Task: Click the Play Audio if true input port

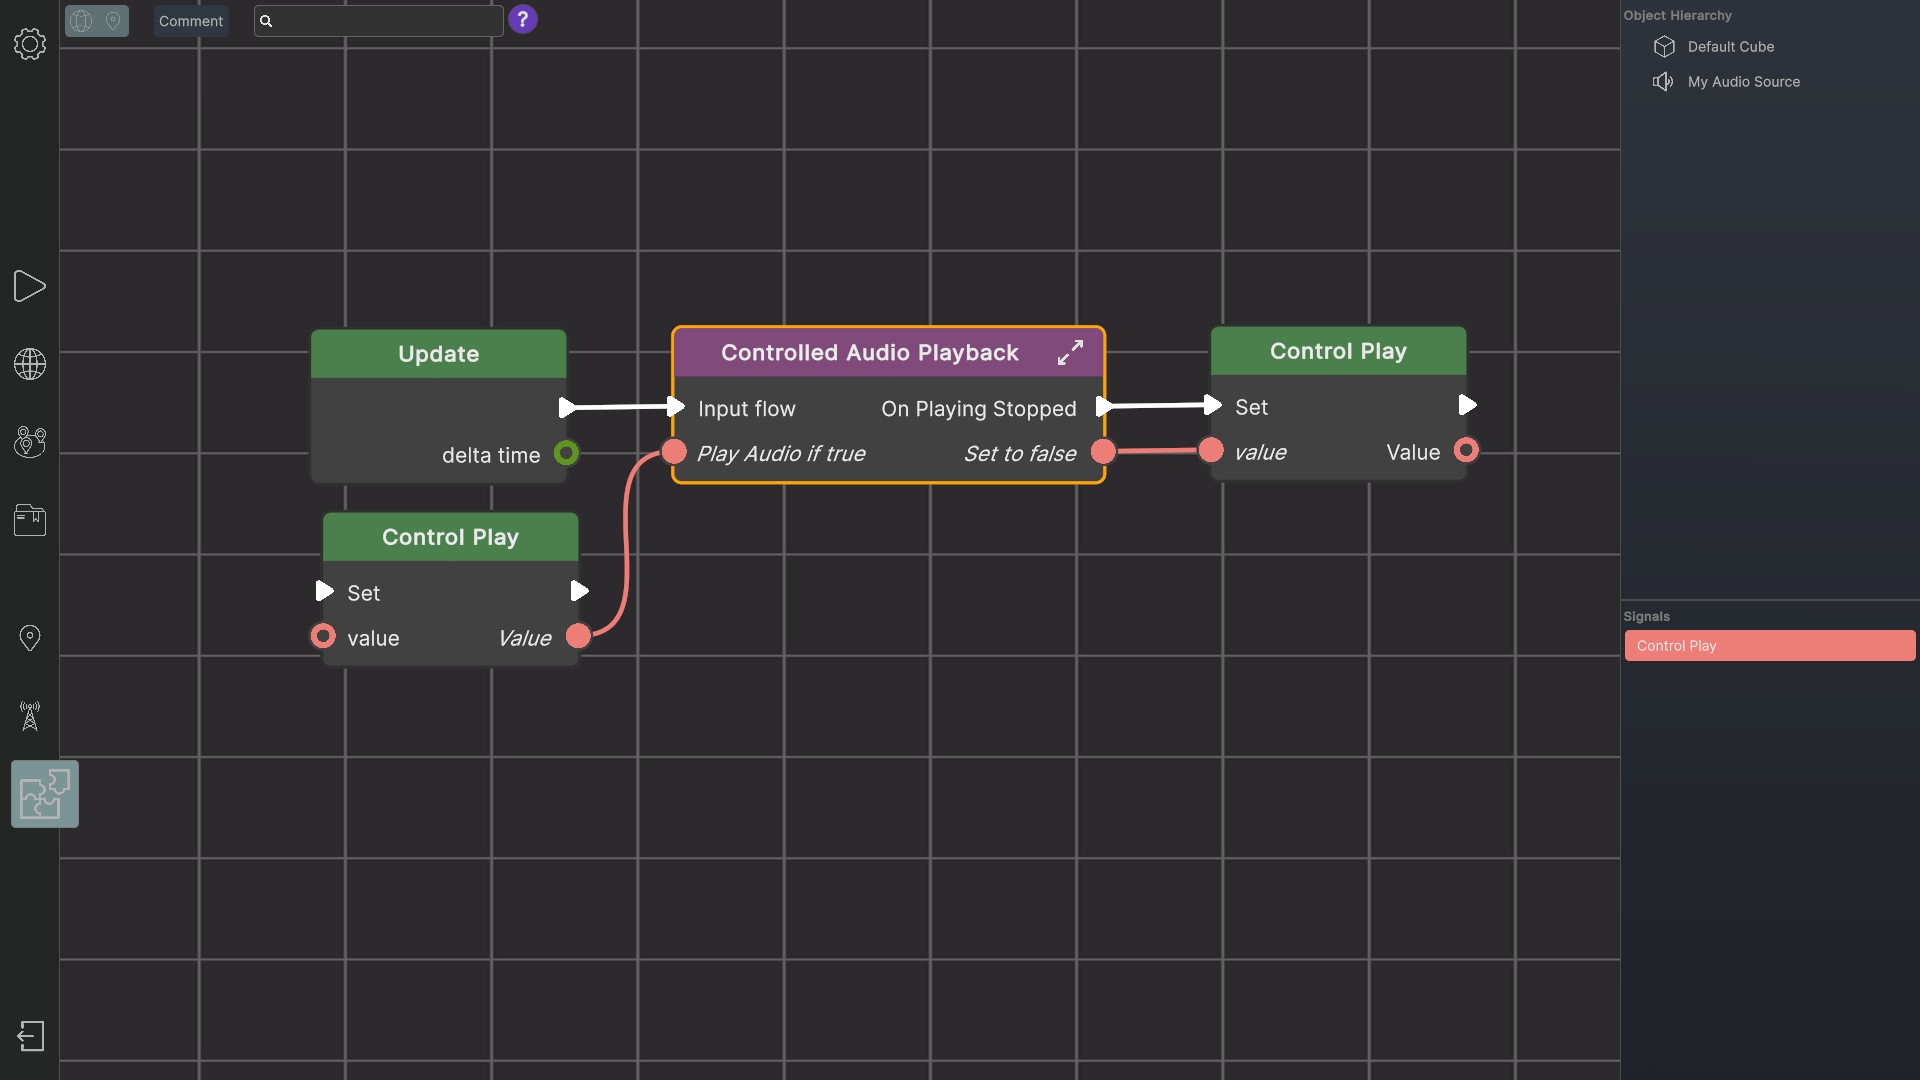Action: (x=674, y=452)
